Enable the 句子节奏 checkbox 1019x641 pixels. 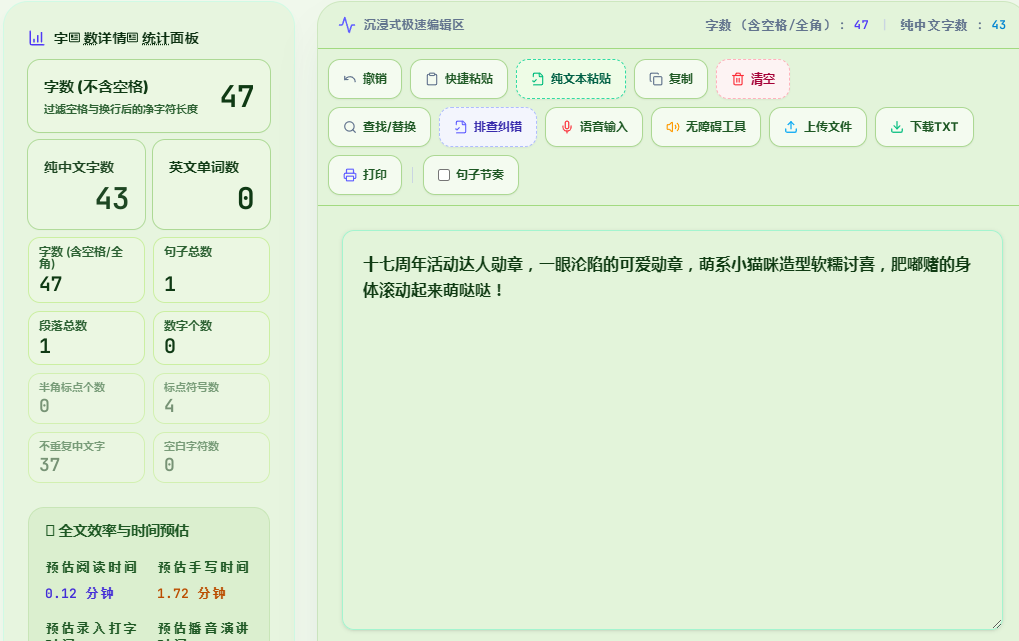point(444,176)
